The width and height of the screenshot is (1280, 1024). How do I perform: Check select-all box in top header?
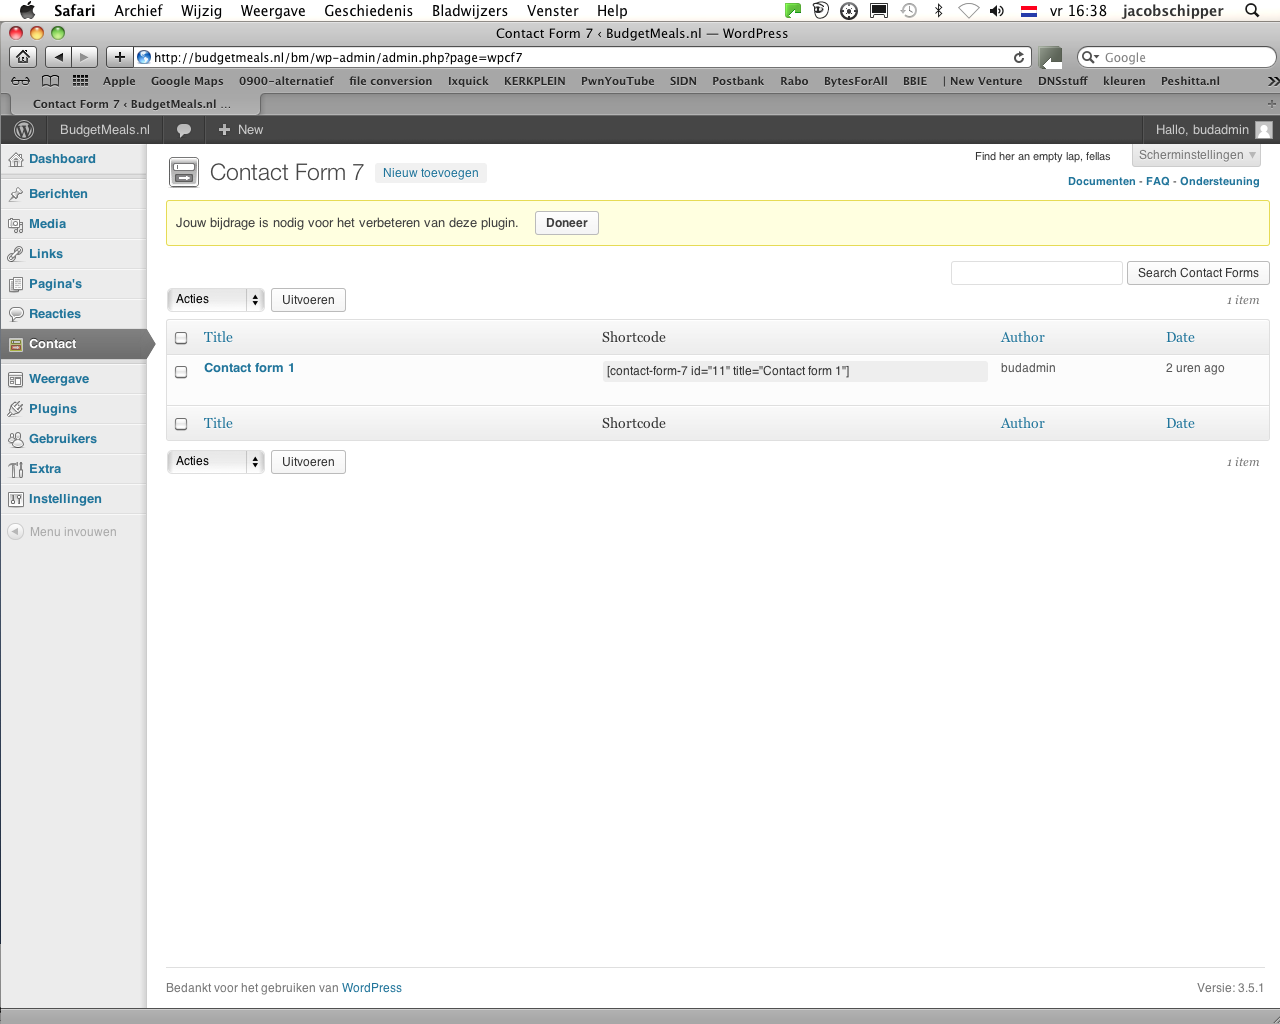[x=181, y=338]
